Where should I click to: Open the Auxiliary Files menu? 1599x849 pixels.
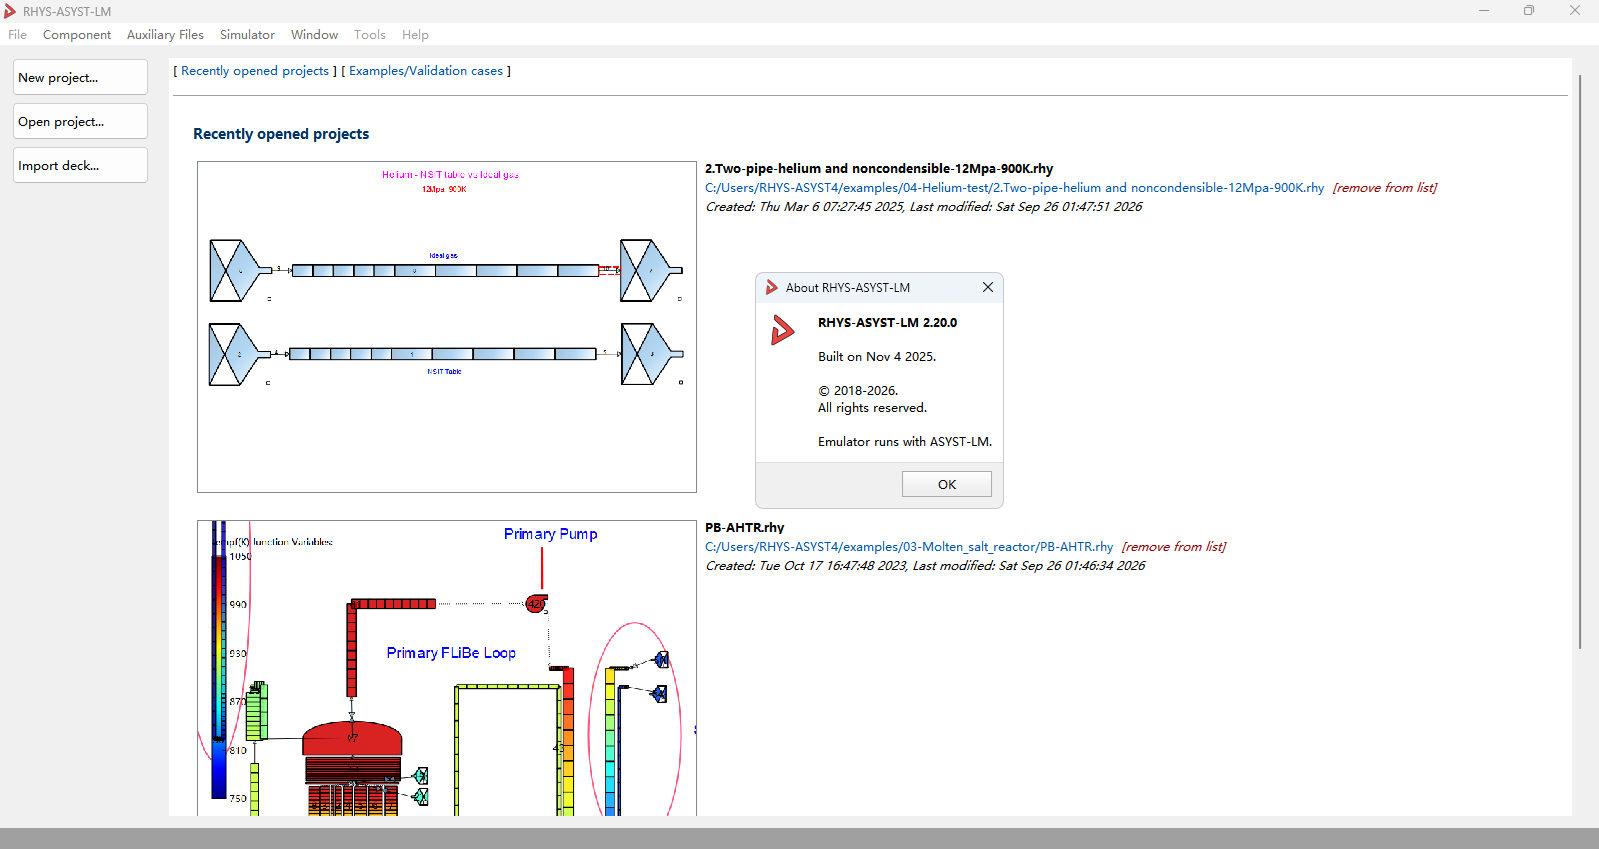[x=165, y=35]
